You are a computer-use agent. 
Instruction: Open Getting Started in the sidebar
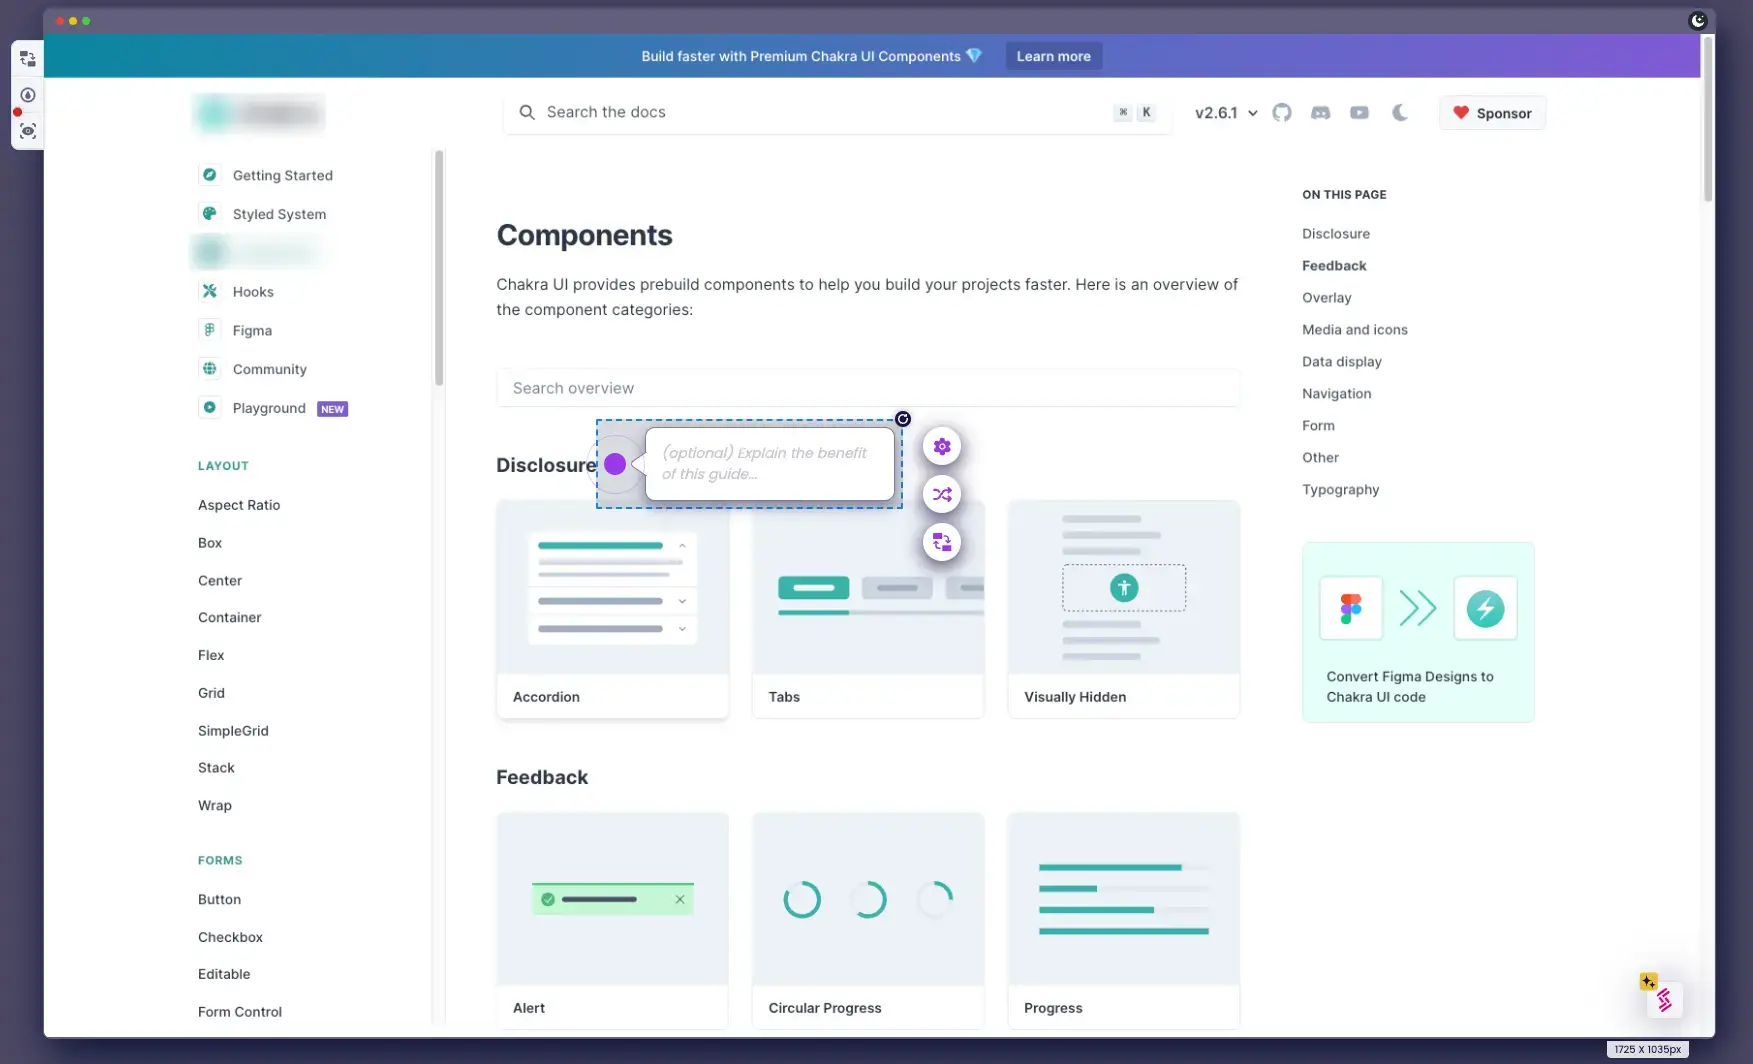coord(282,175)
